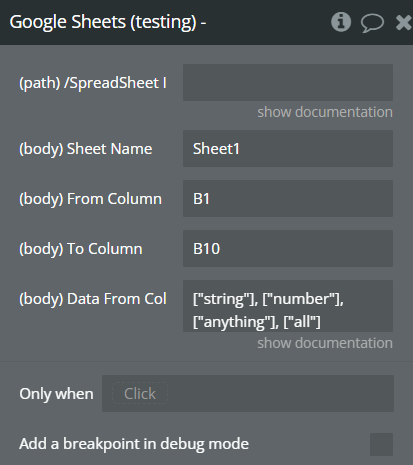This screenshot has width=413, height=465.
Task: Edit the Data From Col body field
Action: 288,306
